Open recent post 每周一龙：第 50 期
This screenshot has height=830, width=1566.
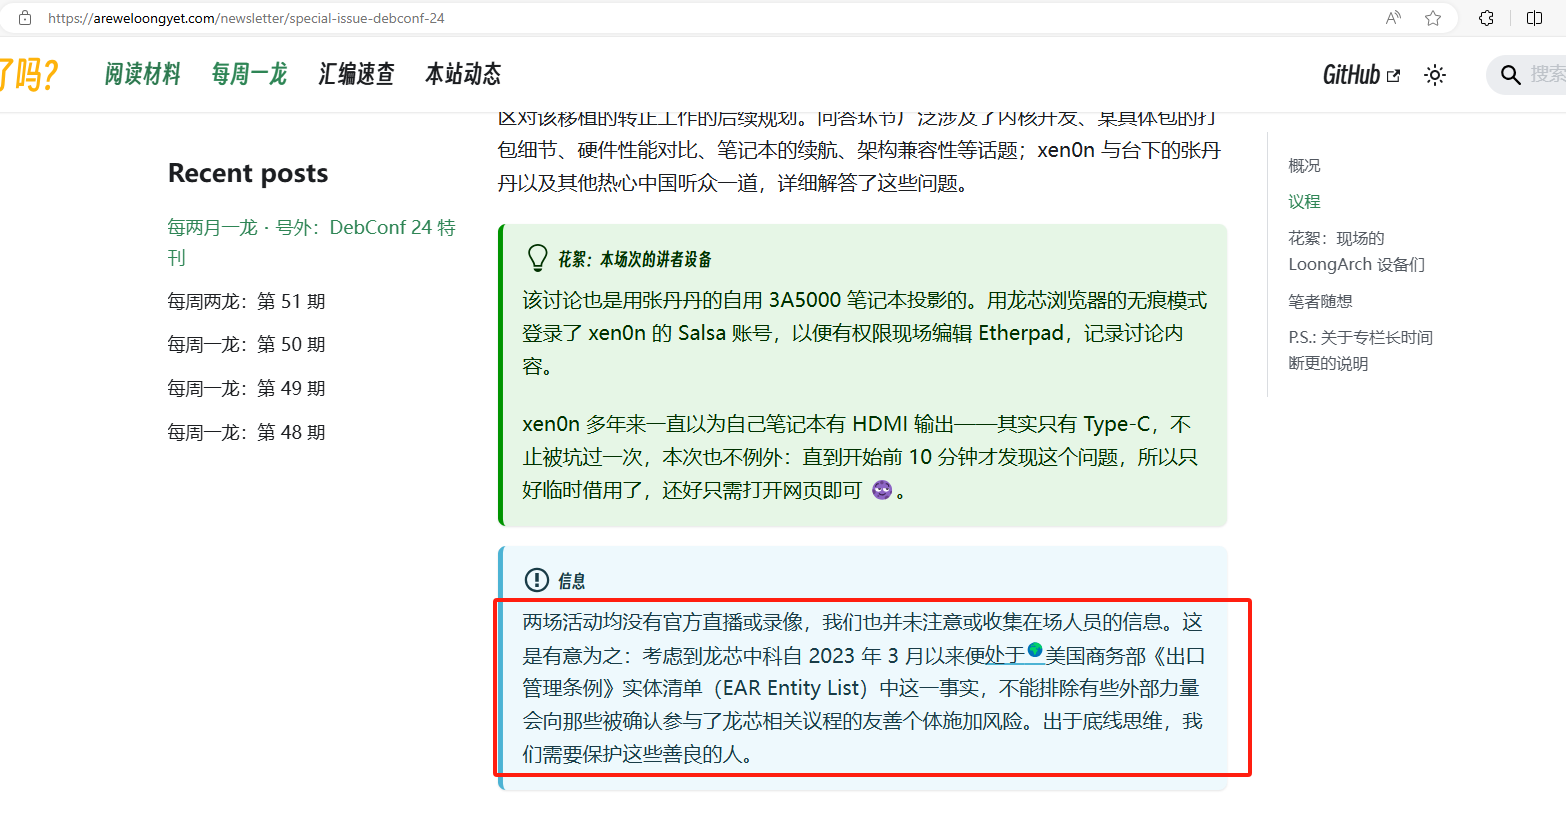click(x=246, y=345)
